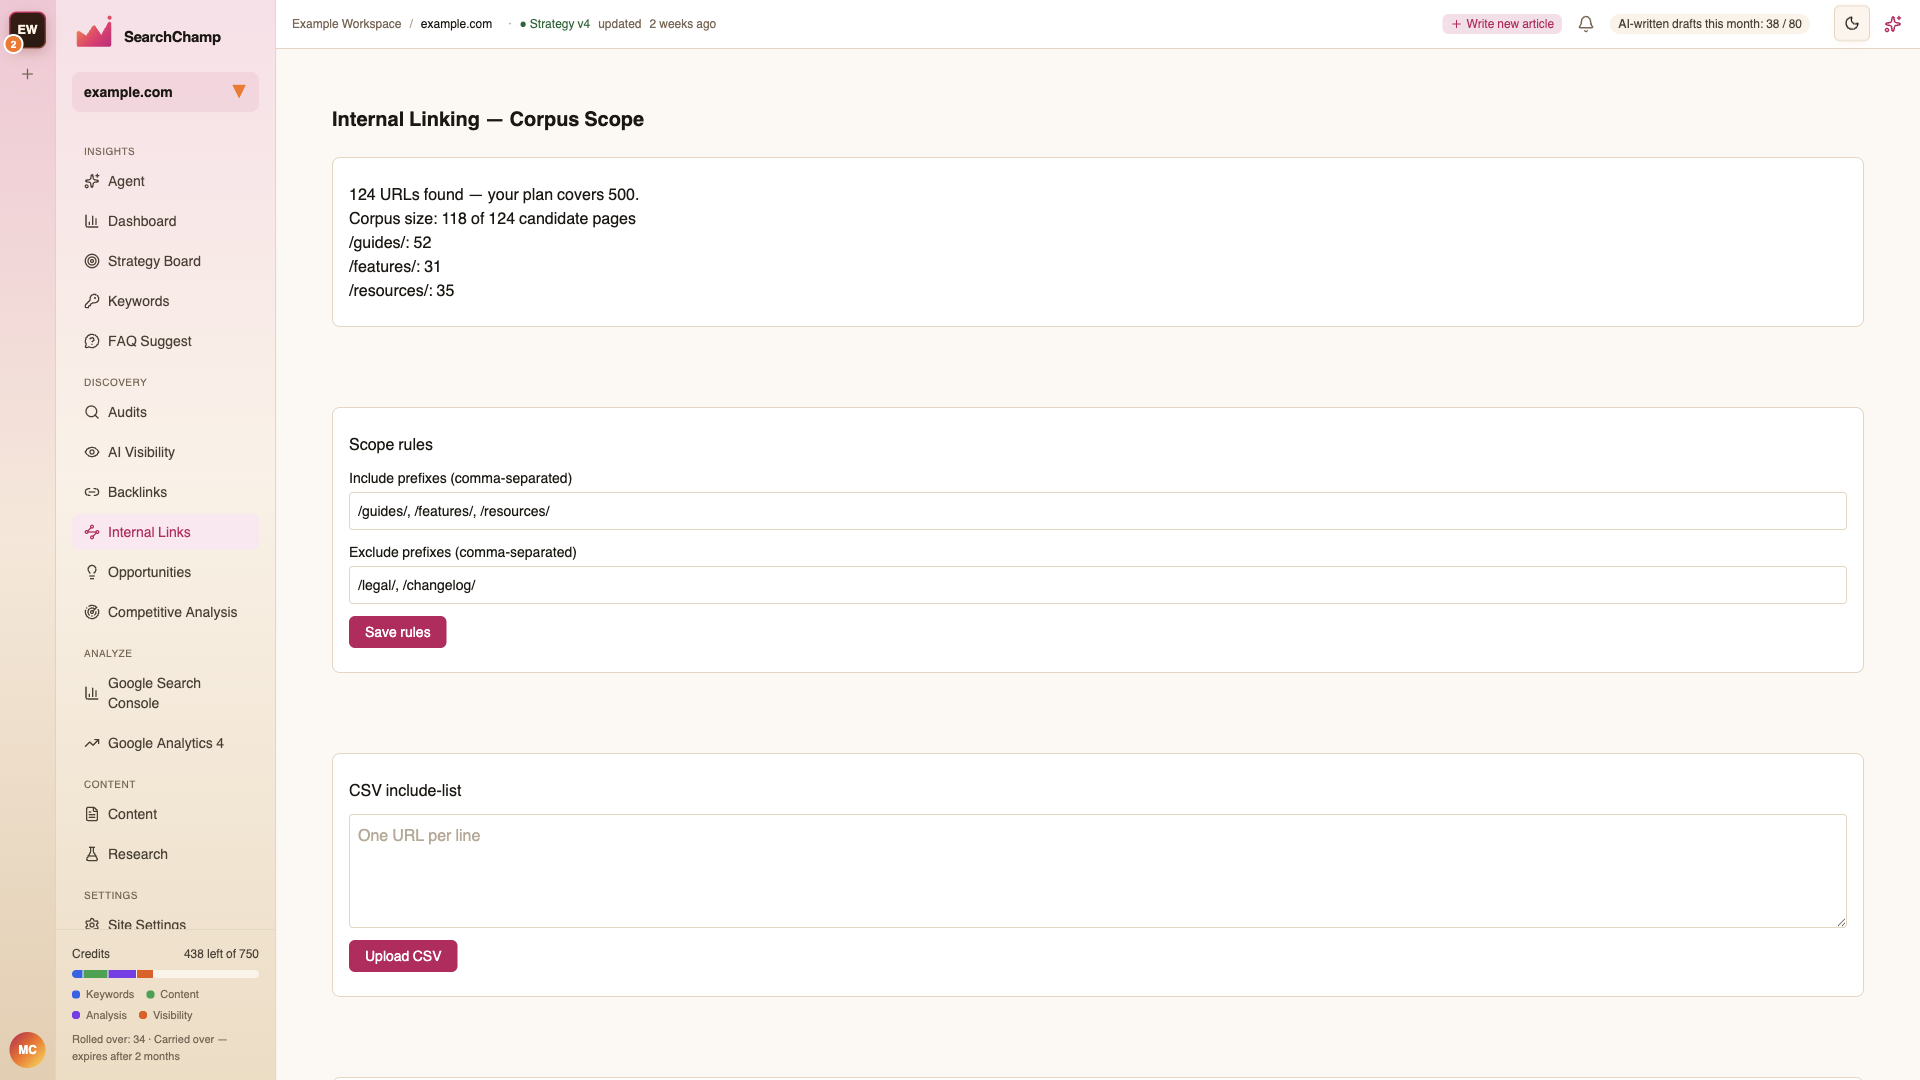Click the Content document icon
The height and width of the screenshot is (1080, 1920).
pyautogui.click(x=92, y=814)
